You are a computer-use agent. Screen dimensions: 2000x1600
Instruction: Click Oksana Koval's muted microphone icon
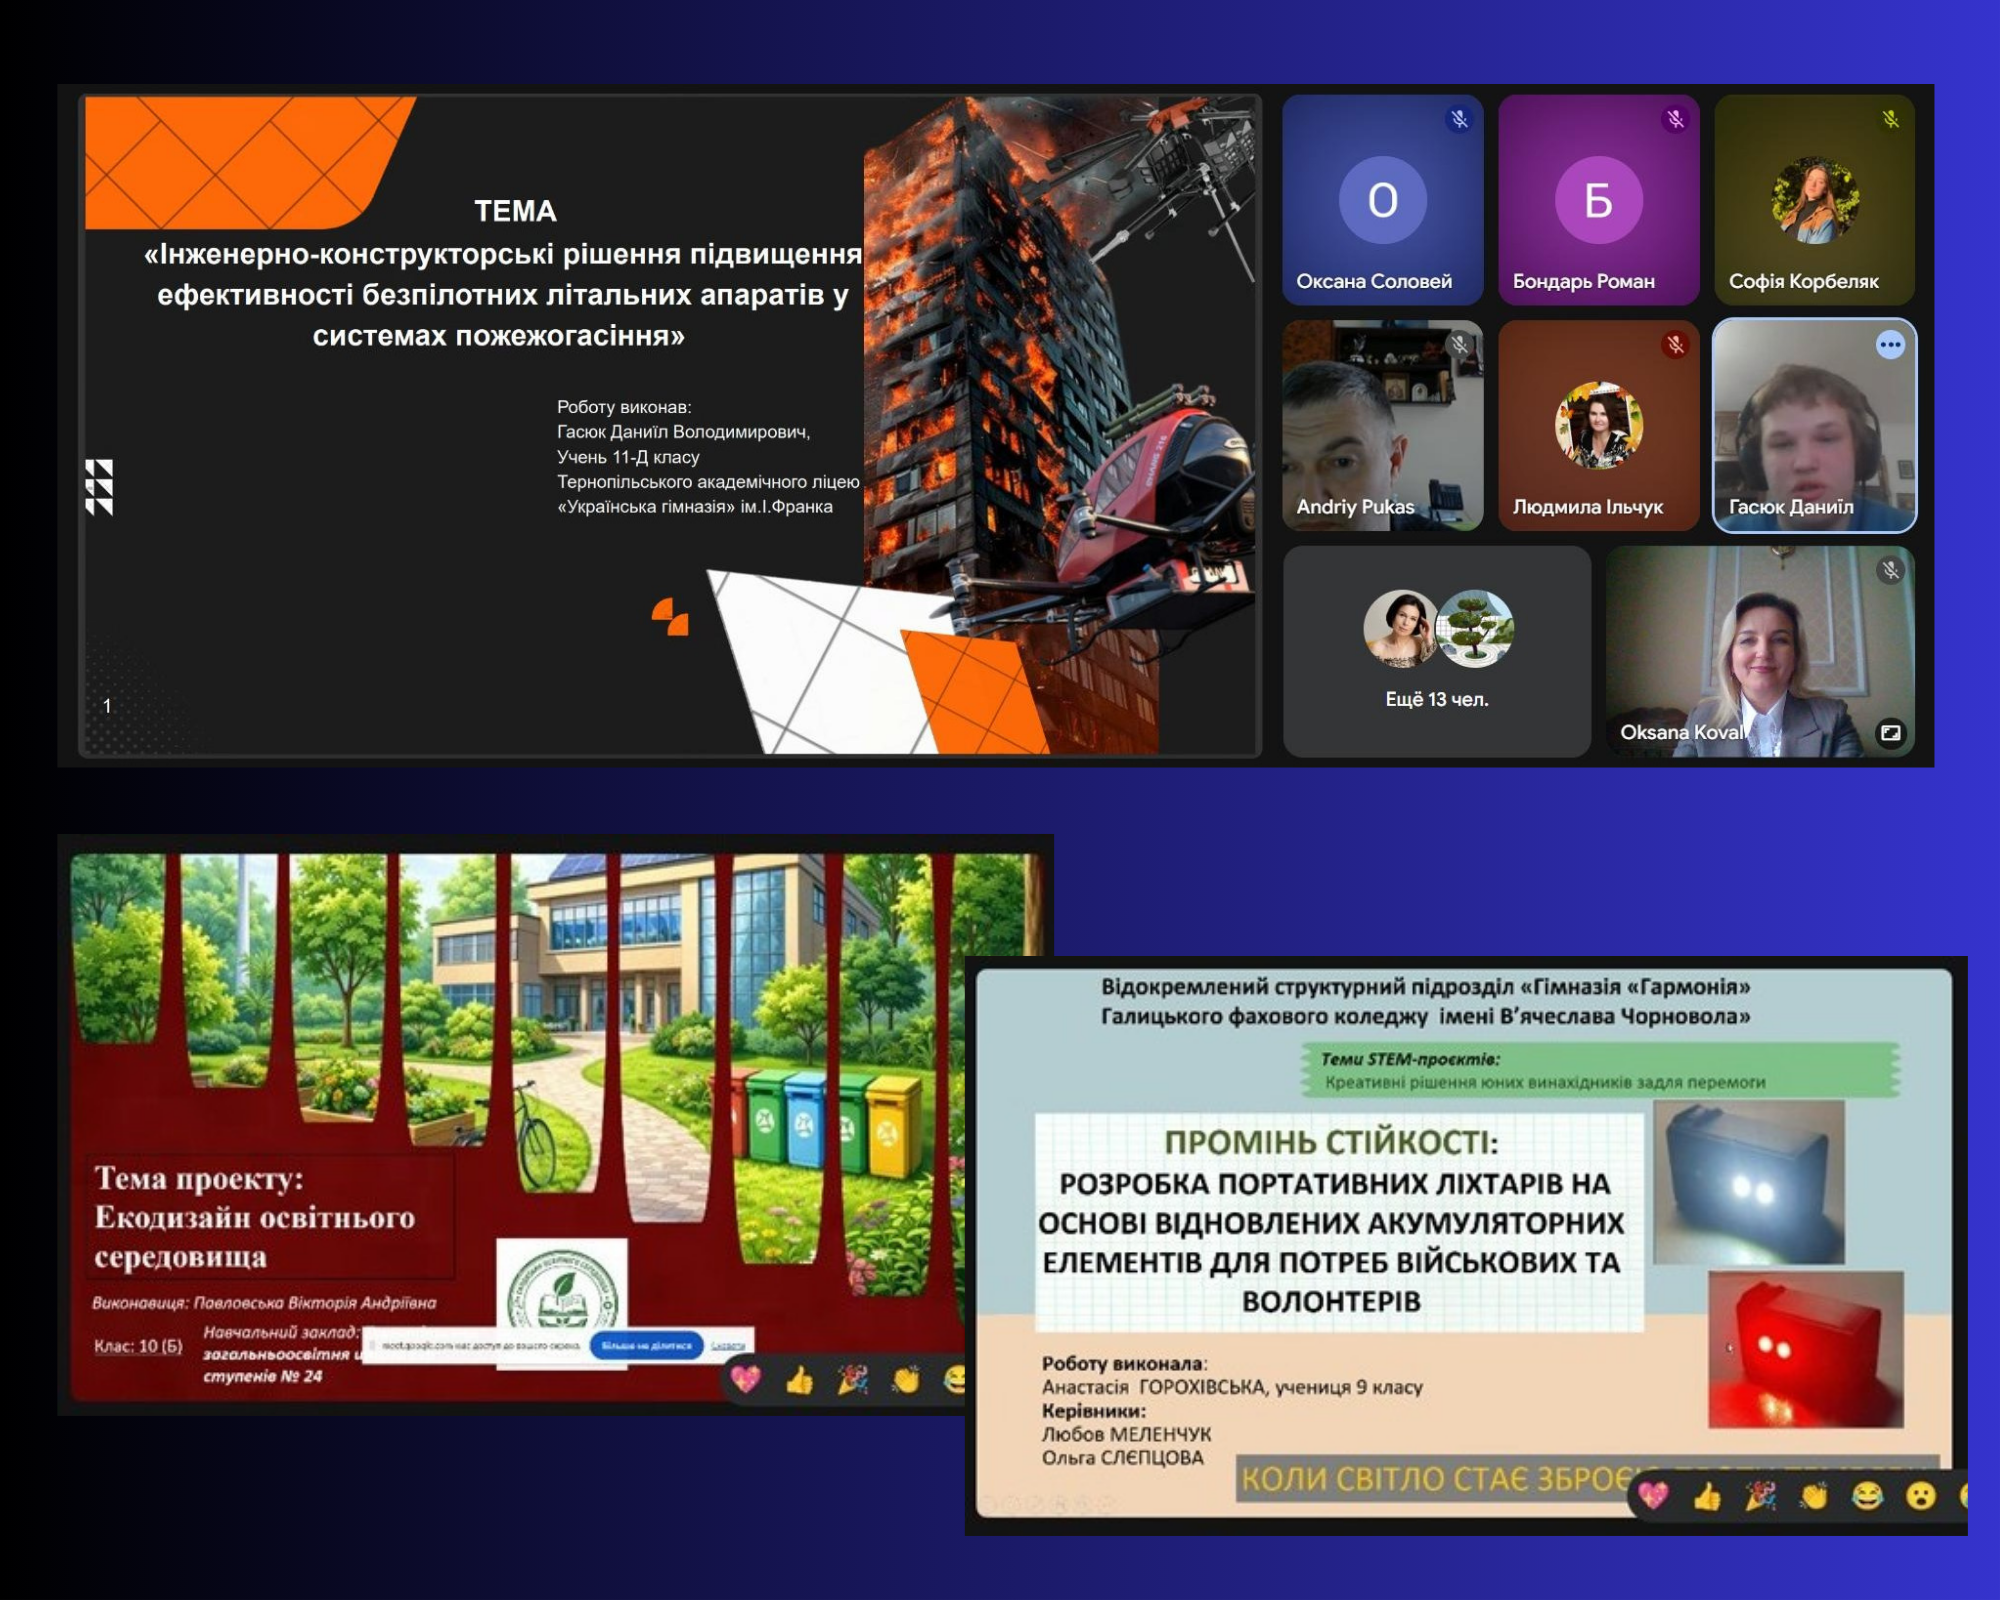[1890, 570]
